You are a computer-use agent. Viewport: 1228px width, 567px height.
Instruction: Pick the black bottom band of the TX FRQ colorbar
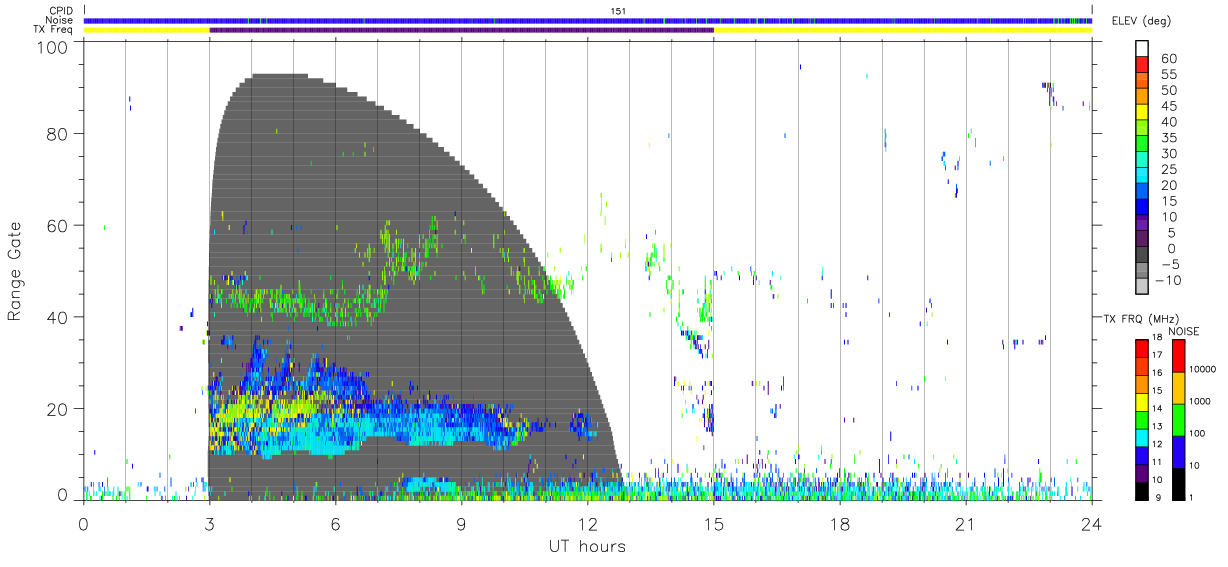[x=1142, y=491]
